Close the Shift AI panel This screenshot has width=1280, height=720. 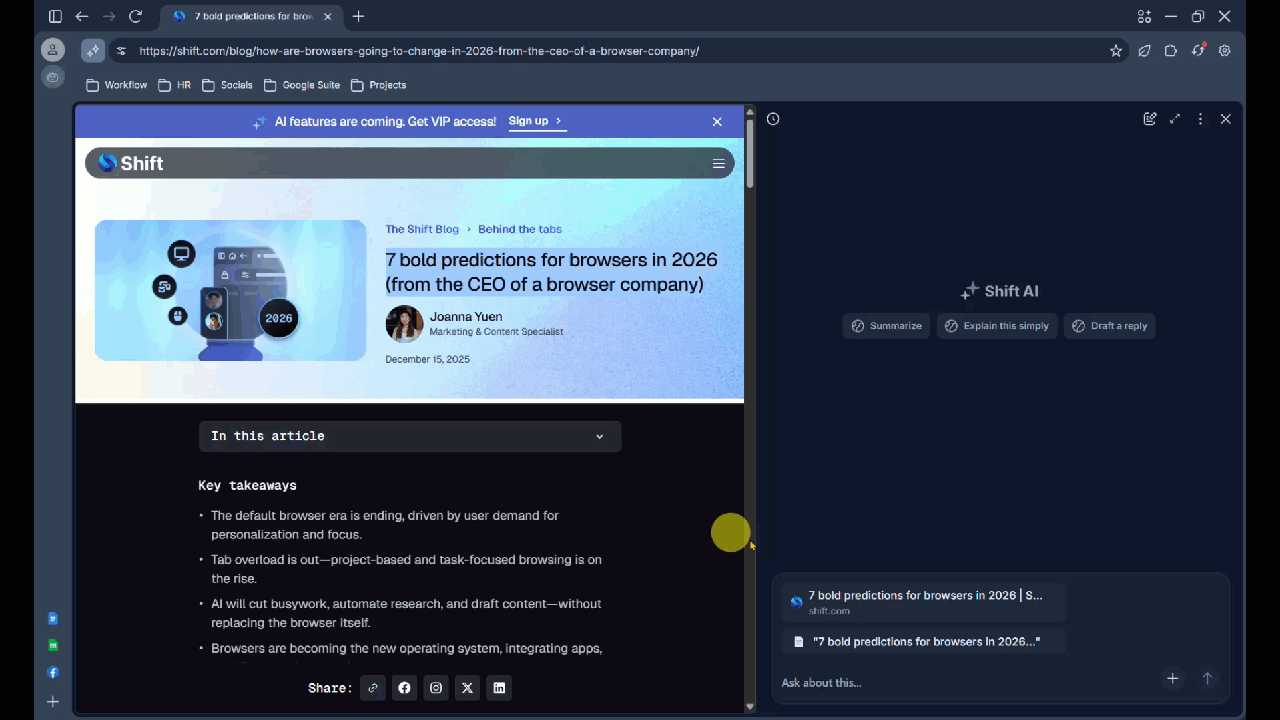(1226, 119)
